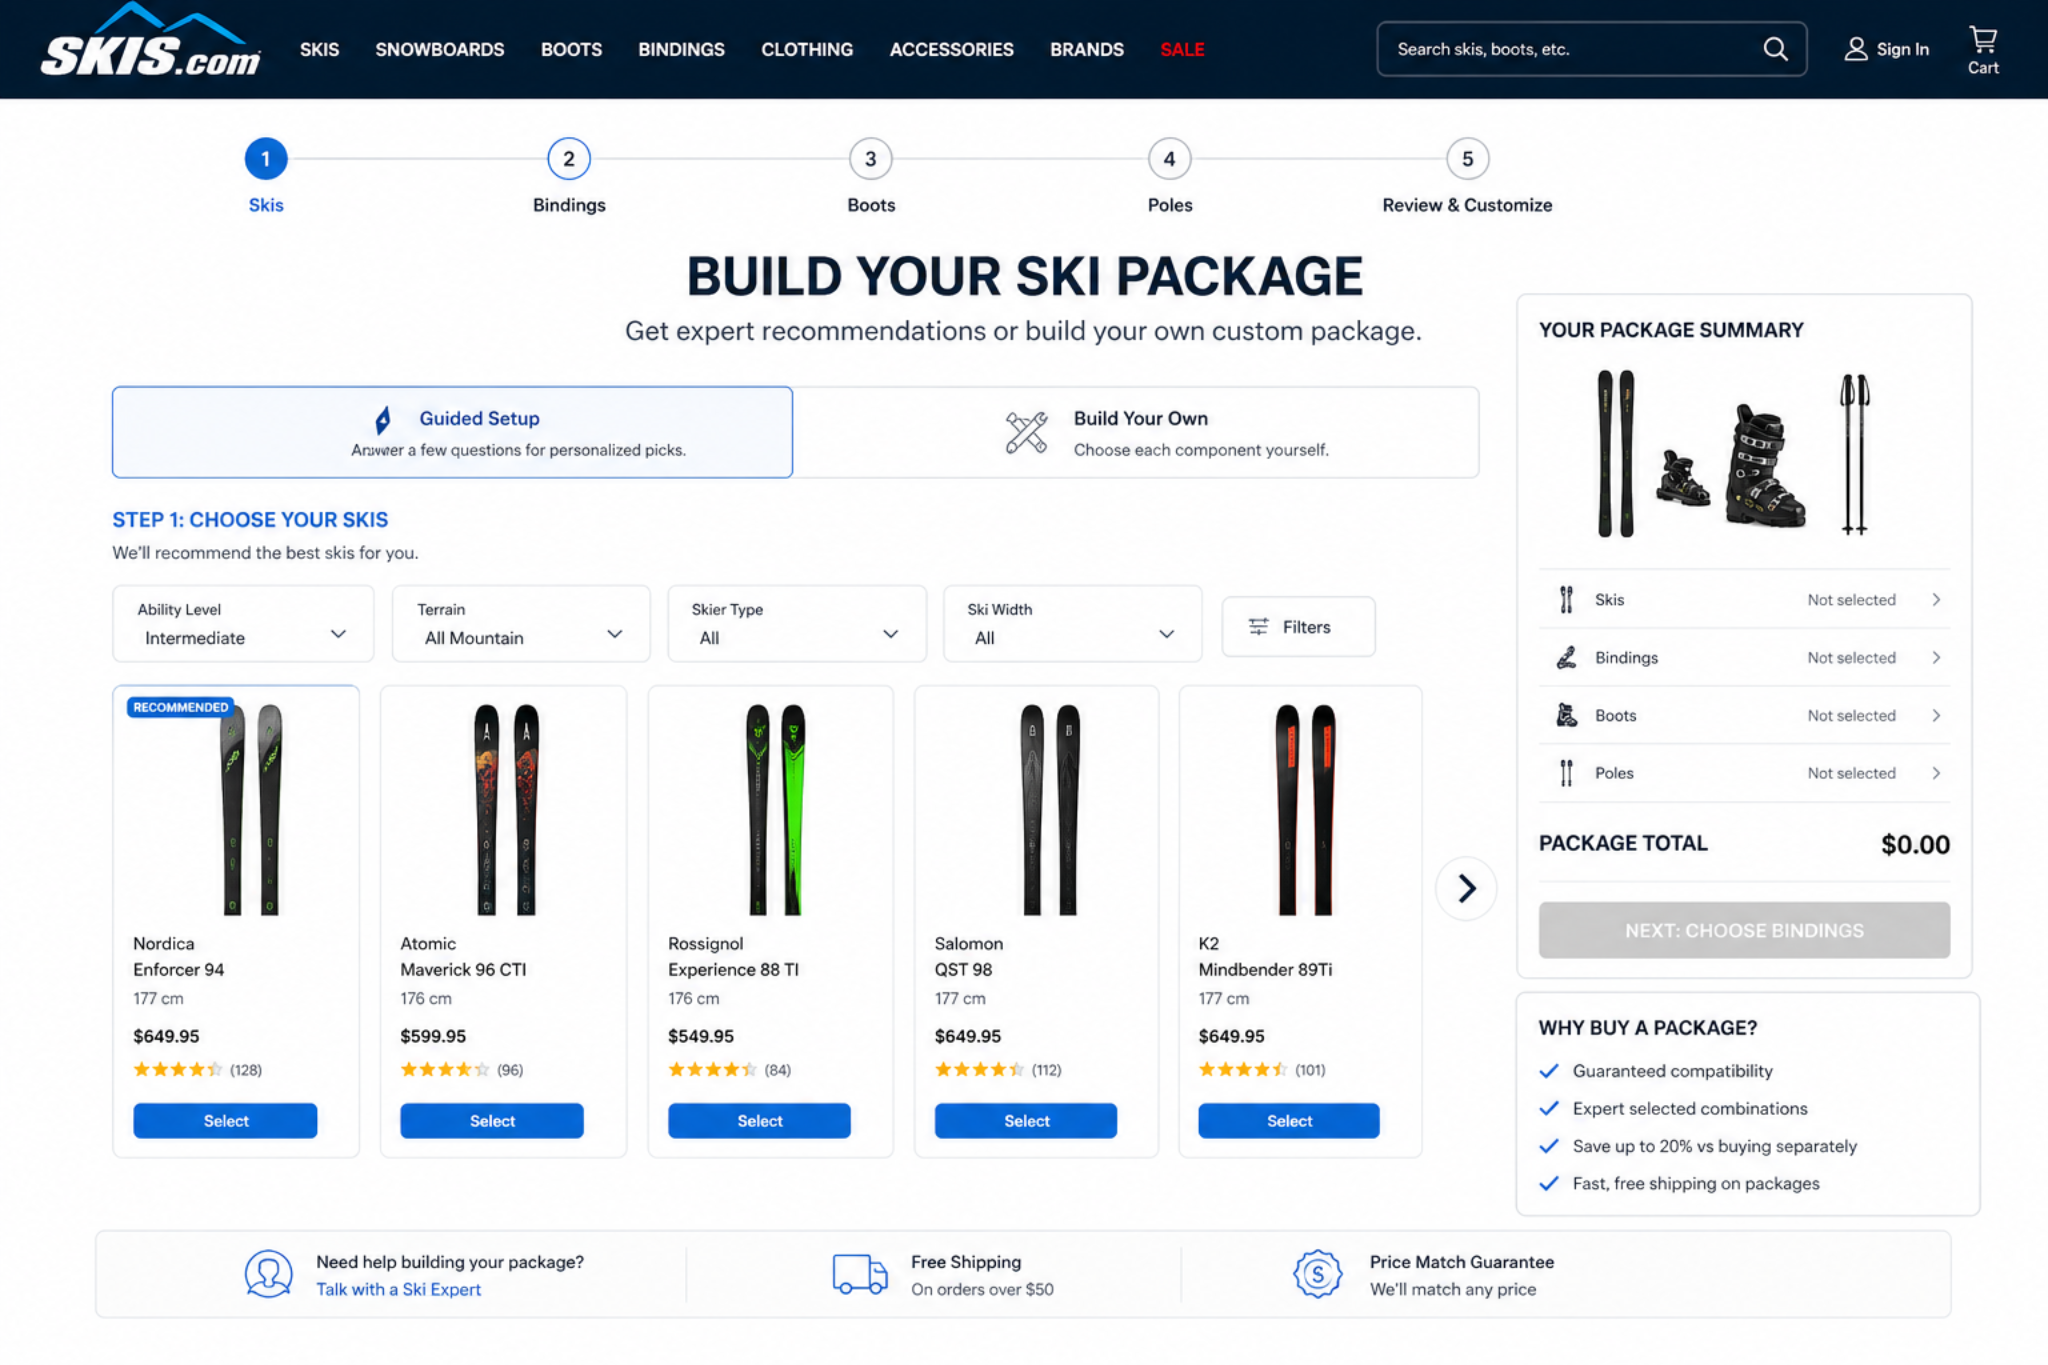Click the Sign In user icon

1857,48
